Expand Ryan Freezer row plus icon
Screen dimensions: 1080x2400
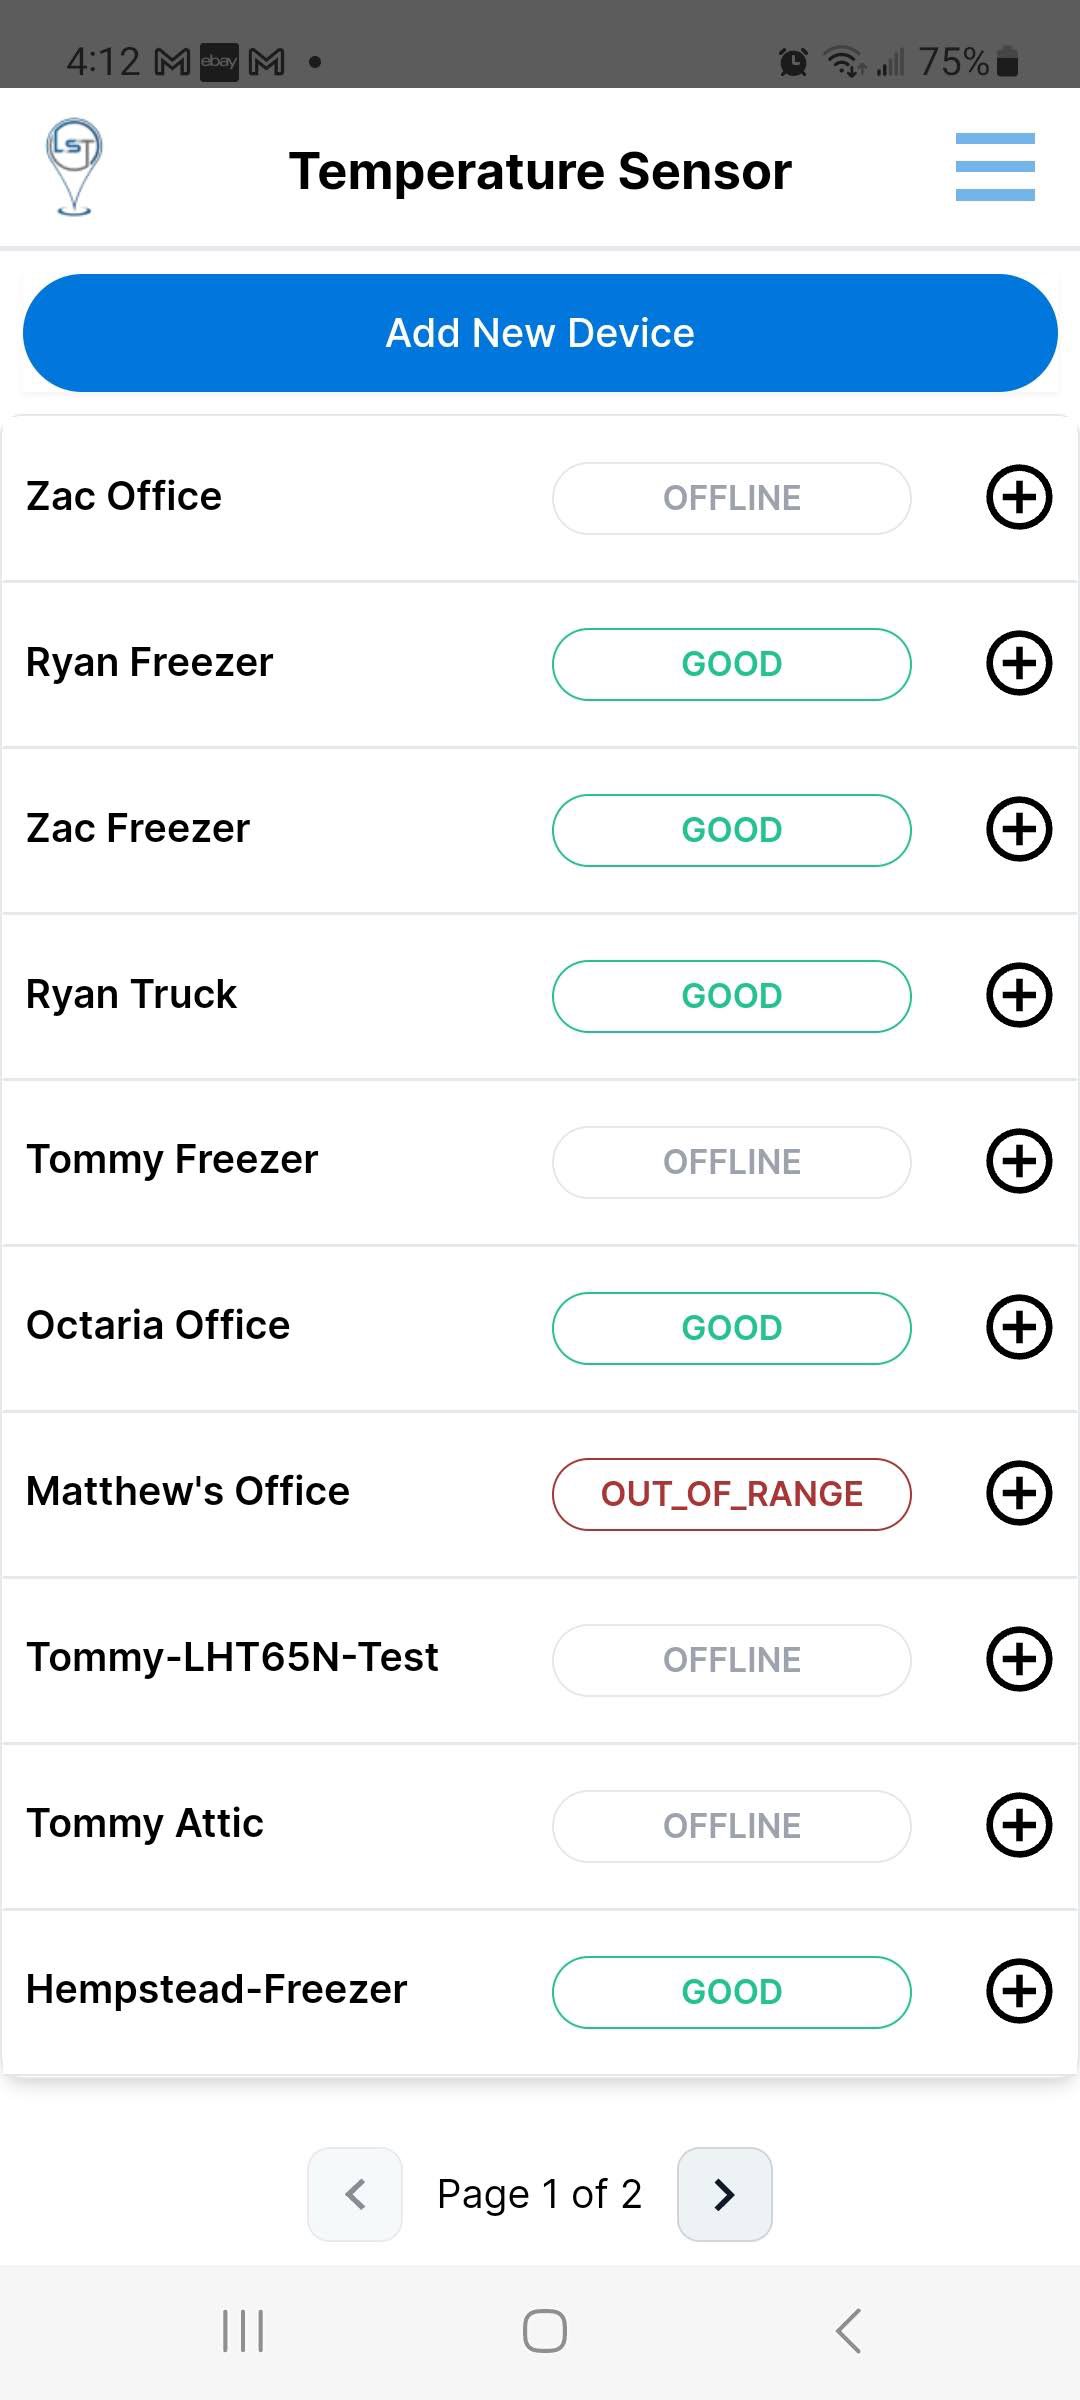tap(1019, 663)
